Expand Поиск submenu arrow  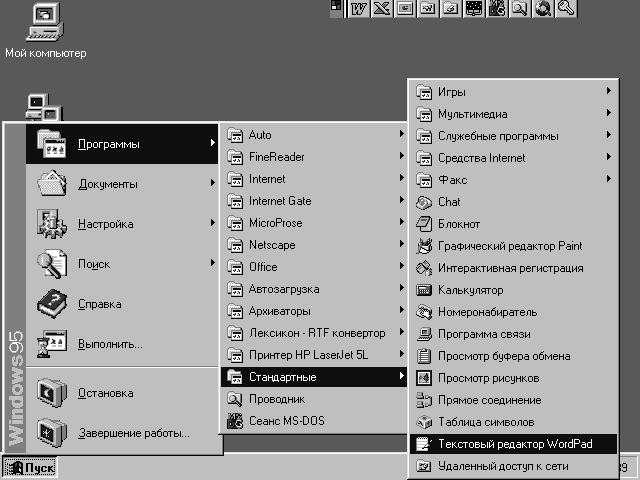coord(213,263)
